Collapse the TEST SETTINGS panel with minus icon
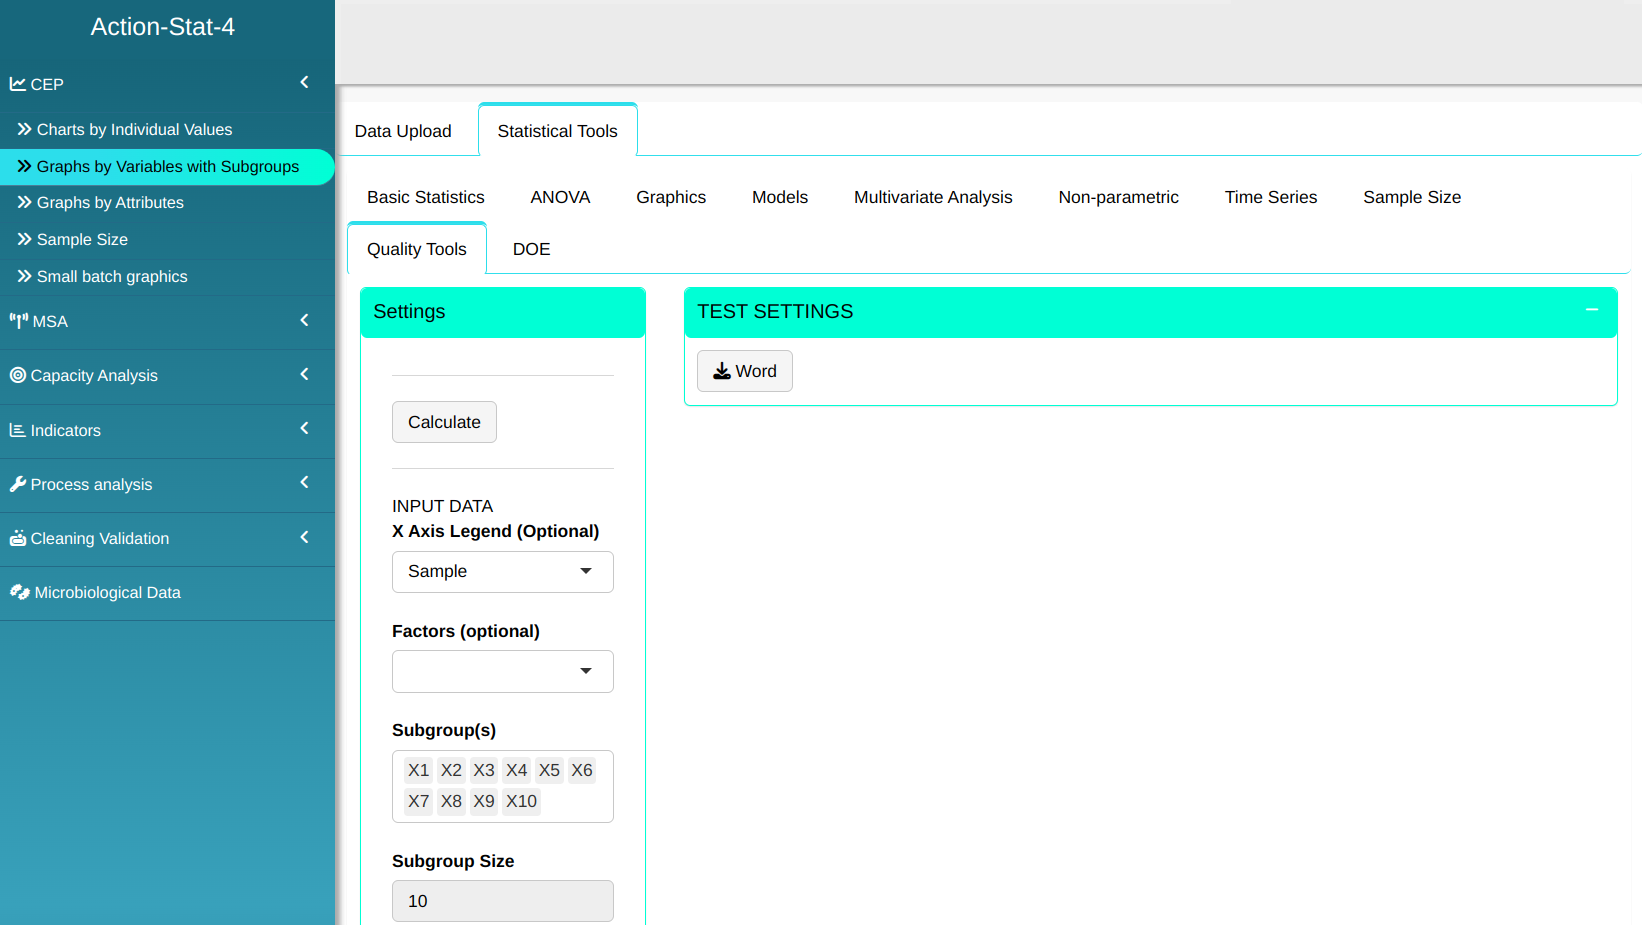Viewport: 1642px width, 925px height. pos(1591,310)
